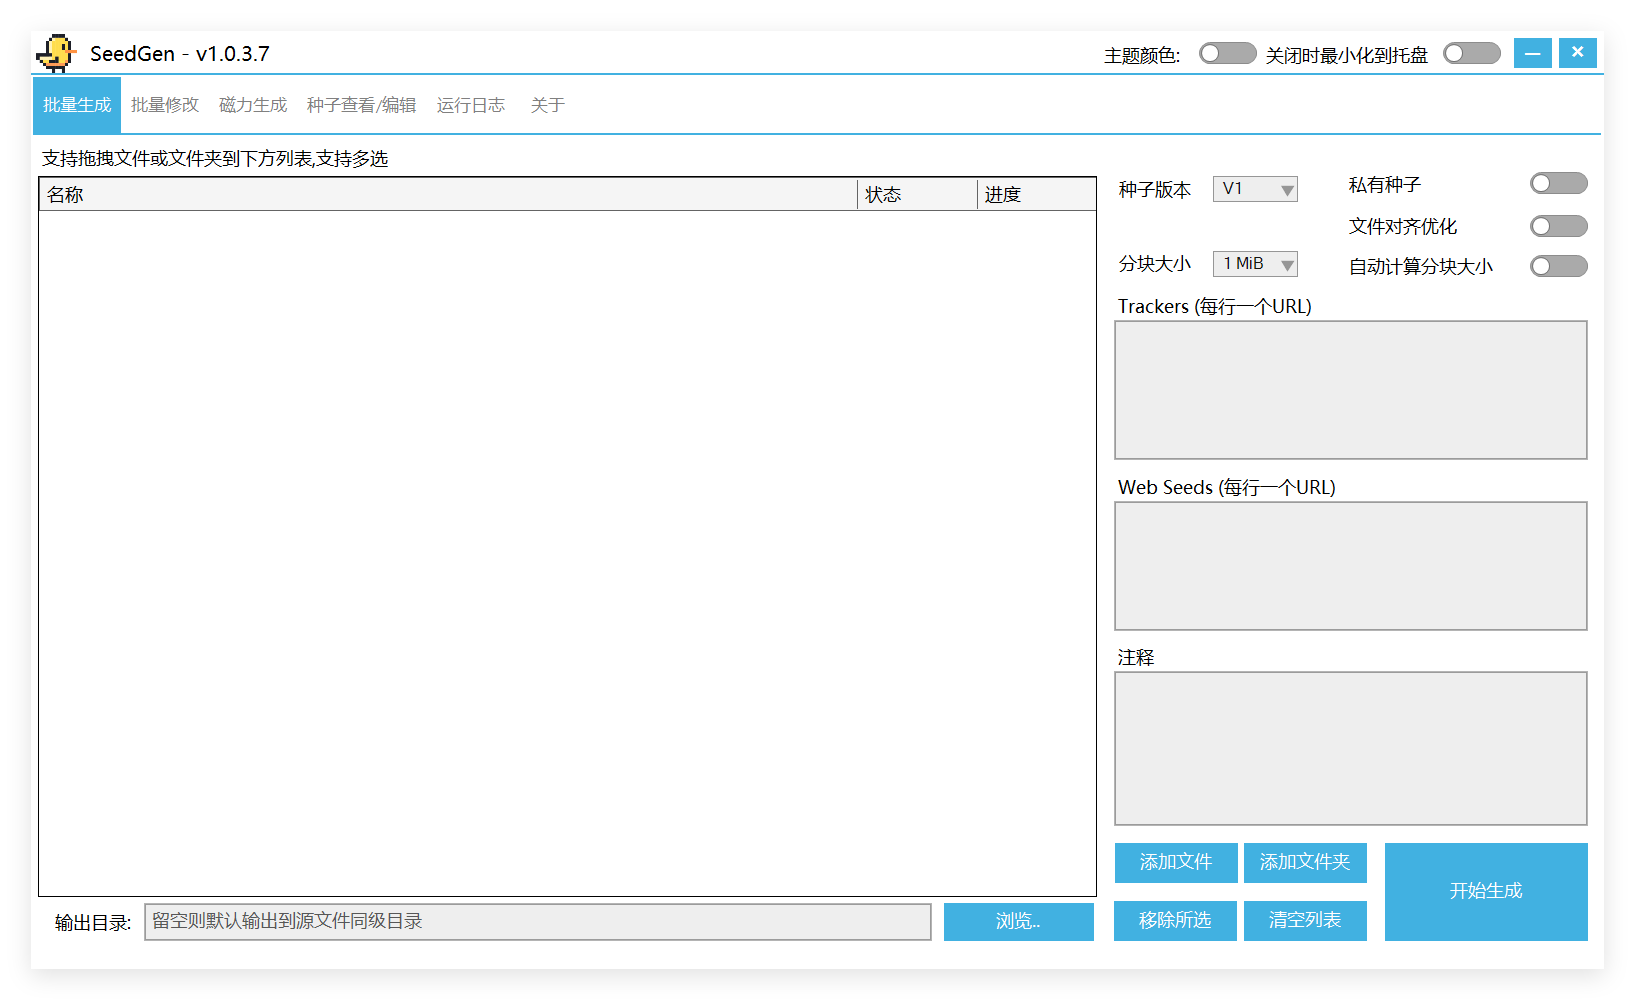1635x1000 pixels.
Task: Click the SeedGen duck logo icon
Action: click(x=55, y=52)
